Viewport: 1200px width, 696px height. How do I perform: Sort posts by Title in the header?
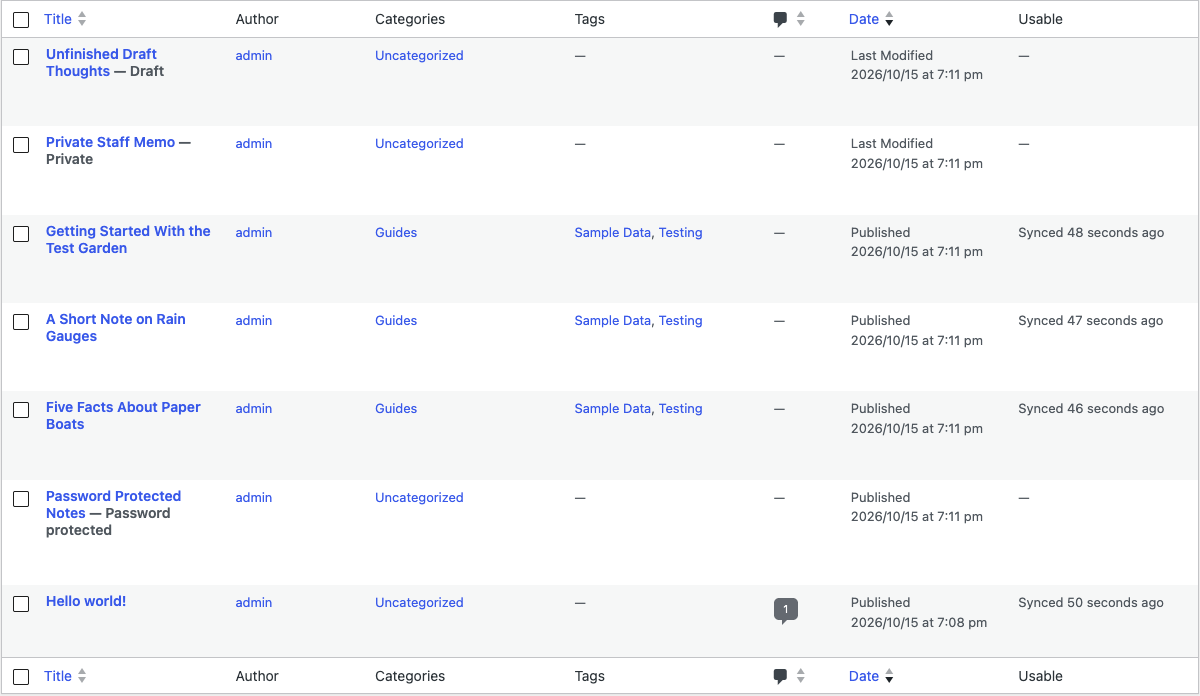pyautogui.click(x=58, y=19)
